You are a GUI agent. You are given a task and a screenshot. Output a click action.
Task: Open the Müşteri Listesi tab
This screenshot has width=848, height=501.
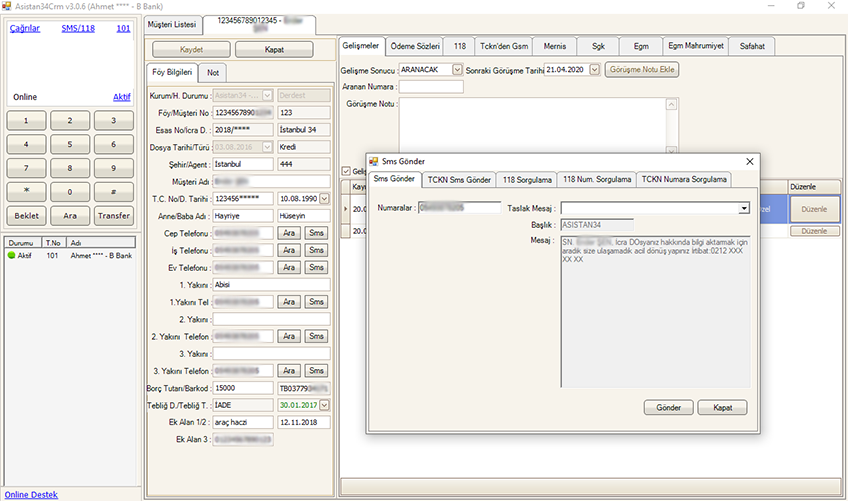172,25
